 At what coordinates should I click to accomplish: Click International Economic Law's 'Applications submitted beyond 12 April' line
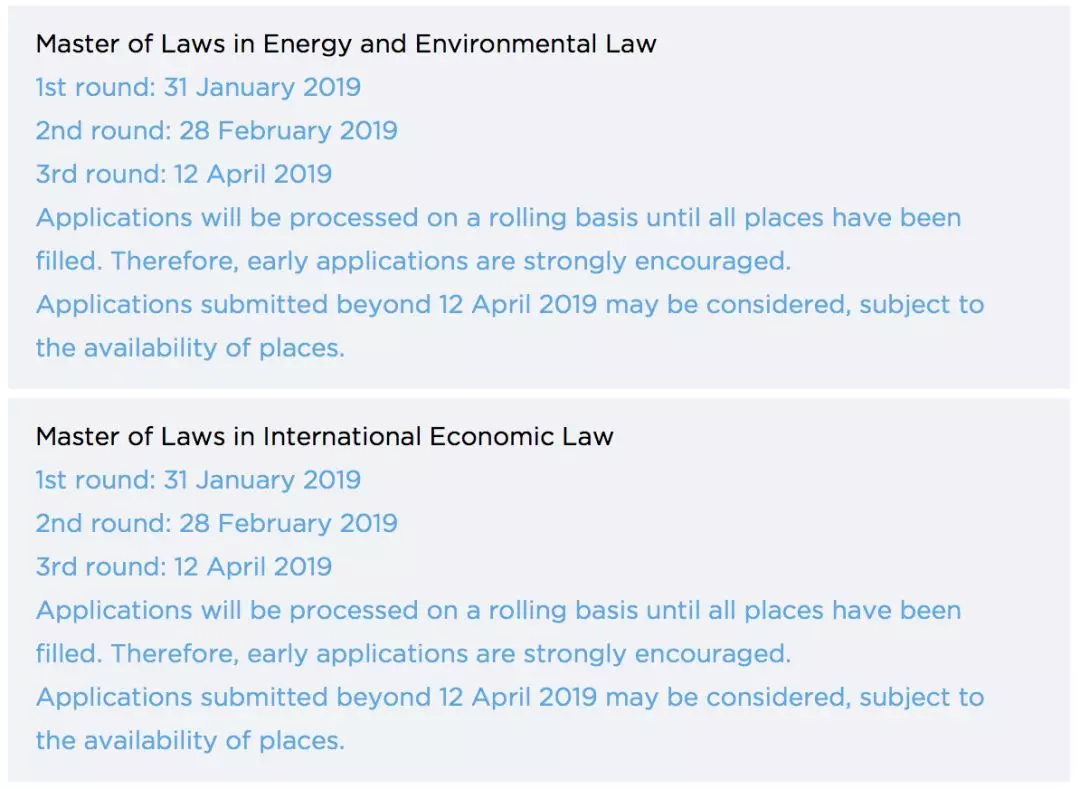510,697
